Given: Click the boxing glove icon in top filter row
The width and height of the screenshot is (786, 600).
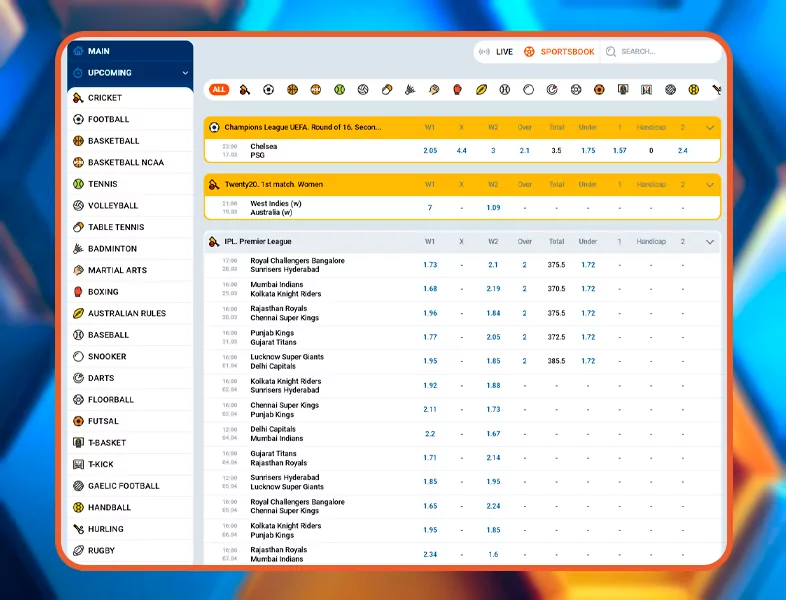Looking at the screenshot, I should [x=457, y=89].
